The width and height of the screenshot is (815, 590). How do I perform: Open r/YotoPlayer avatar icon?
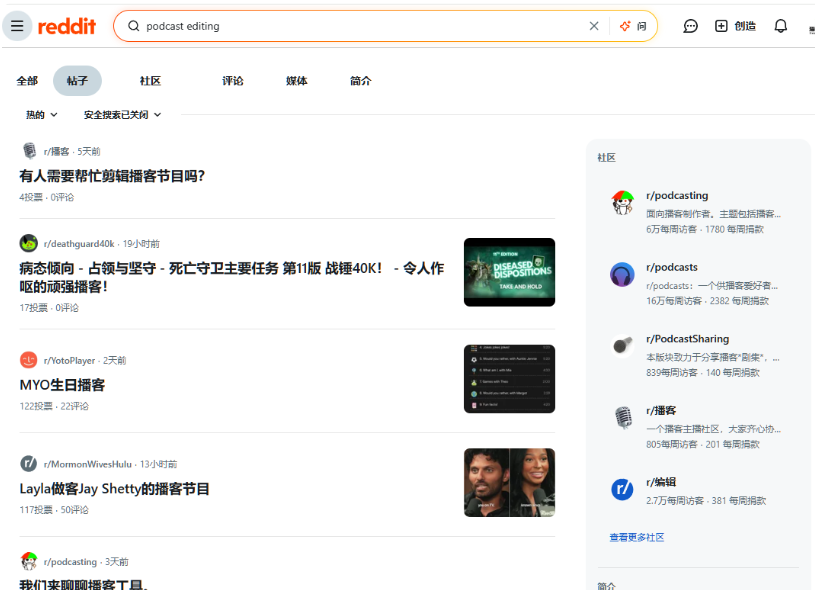[29, 360]
